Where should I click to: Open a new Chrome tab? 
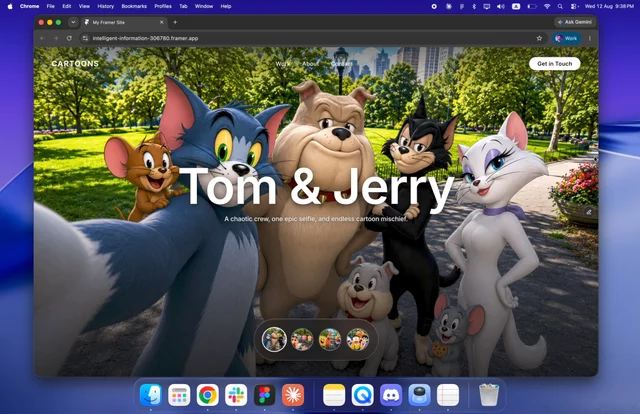(175, 22)
